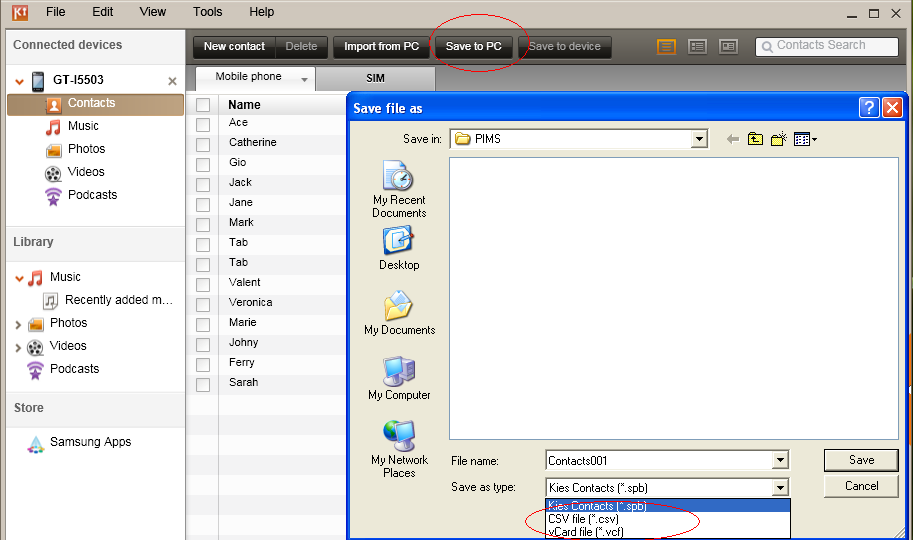The height and width of the screenshot is (540, 913).
Task: Open the Edit menu
Action: pyautogui.click(x=102, y=12)
